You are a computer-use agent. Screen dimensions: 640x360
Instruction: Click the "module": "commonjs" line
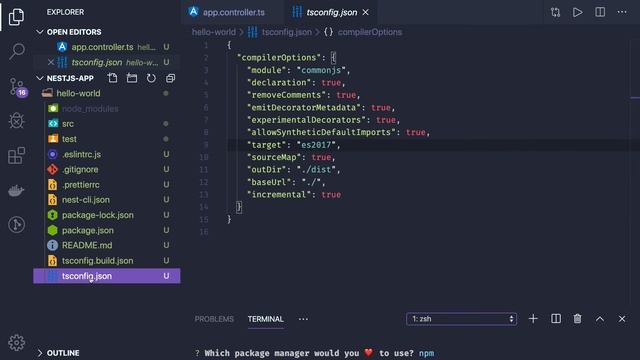tap(298, 70)
